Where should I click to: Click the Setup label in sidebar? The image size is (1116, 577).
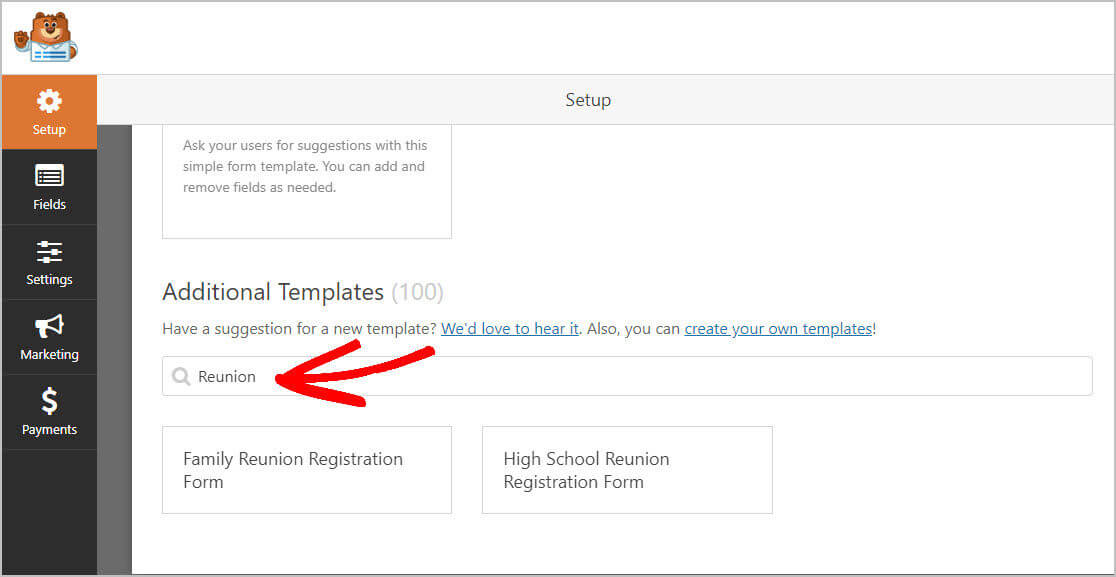(x=49, y=130)
